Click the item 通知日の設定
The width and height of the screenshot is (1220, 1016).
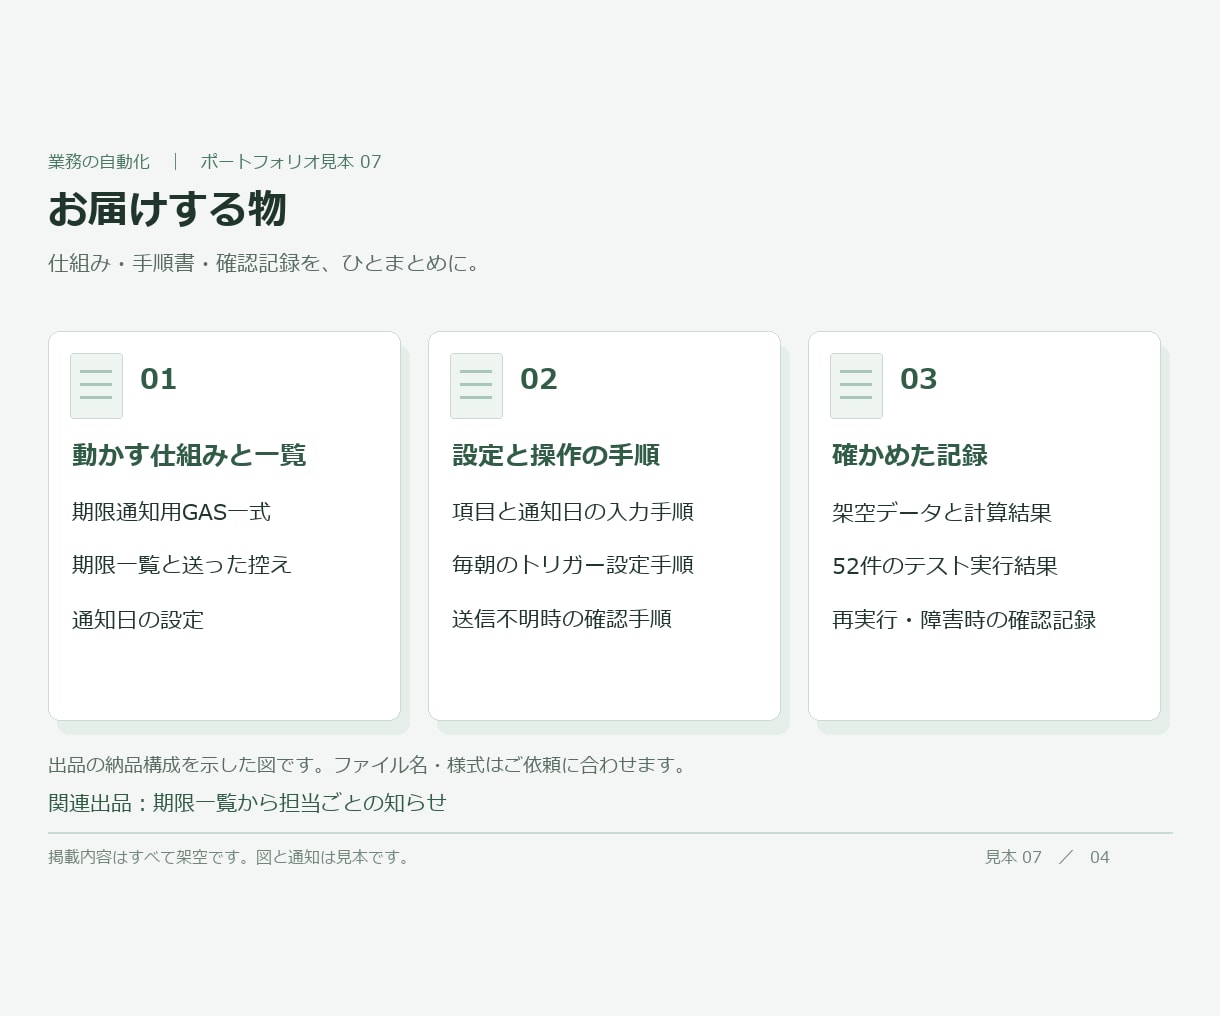(138, 620)
